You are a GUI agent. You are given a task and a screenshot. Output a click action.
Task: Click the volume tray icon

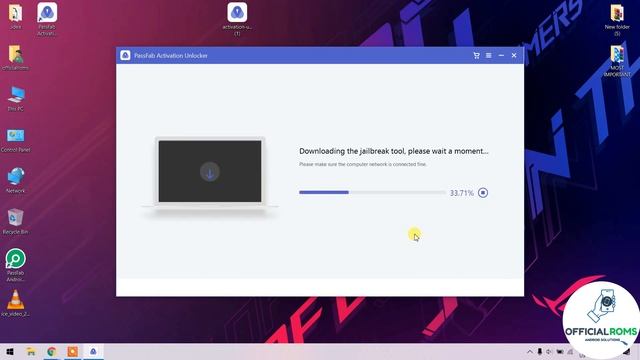pyautogui.click(x=549, y=351)
